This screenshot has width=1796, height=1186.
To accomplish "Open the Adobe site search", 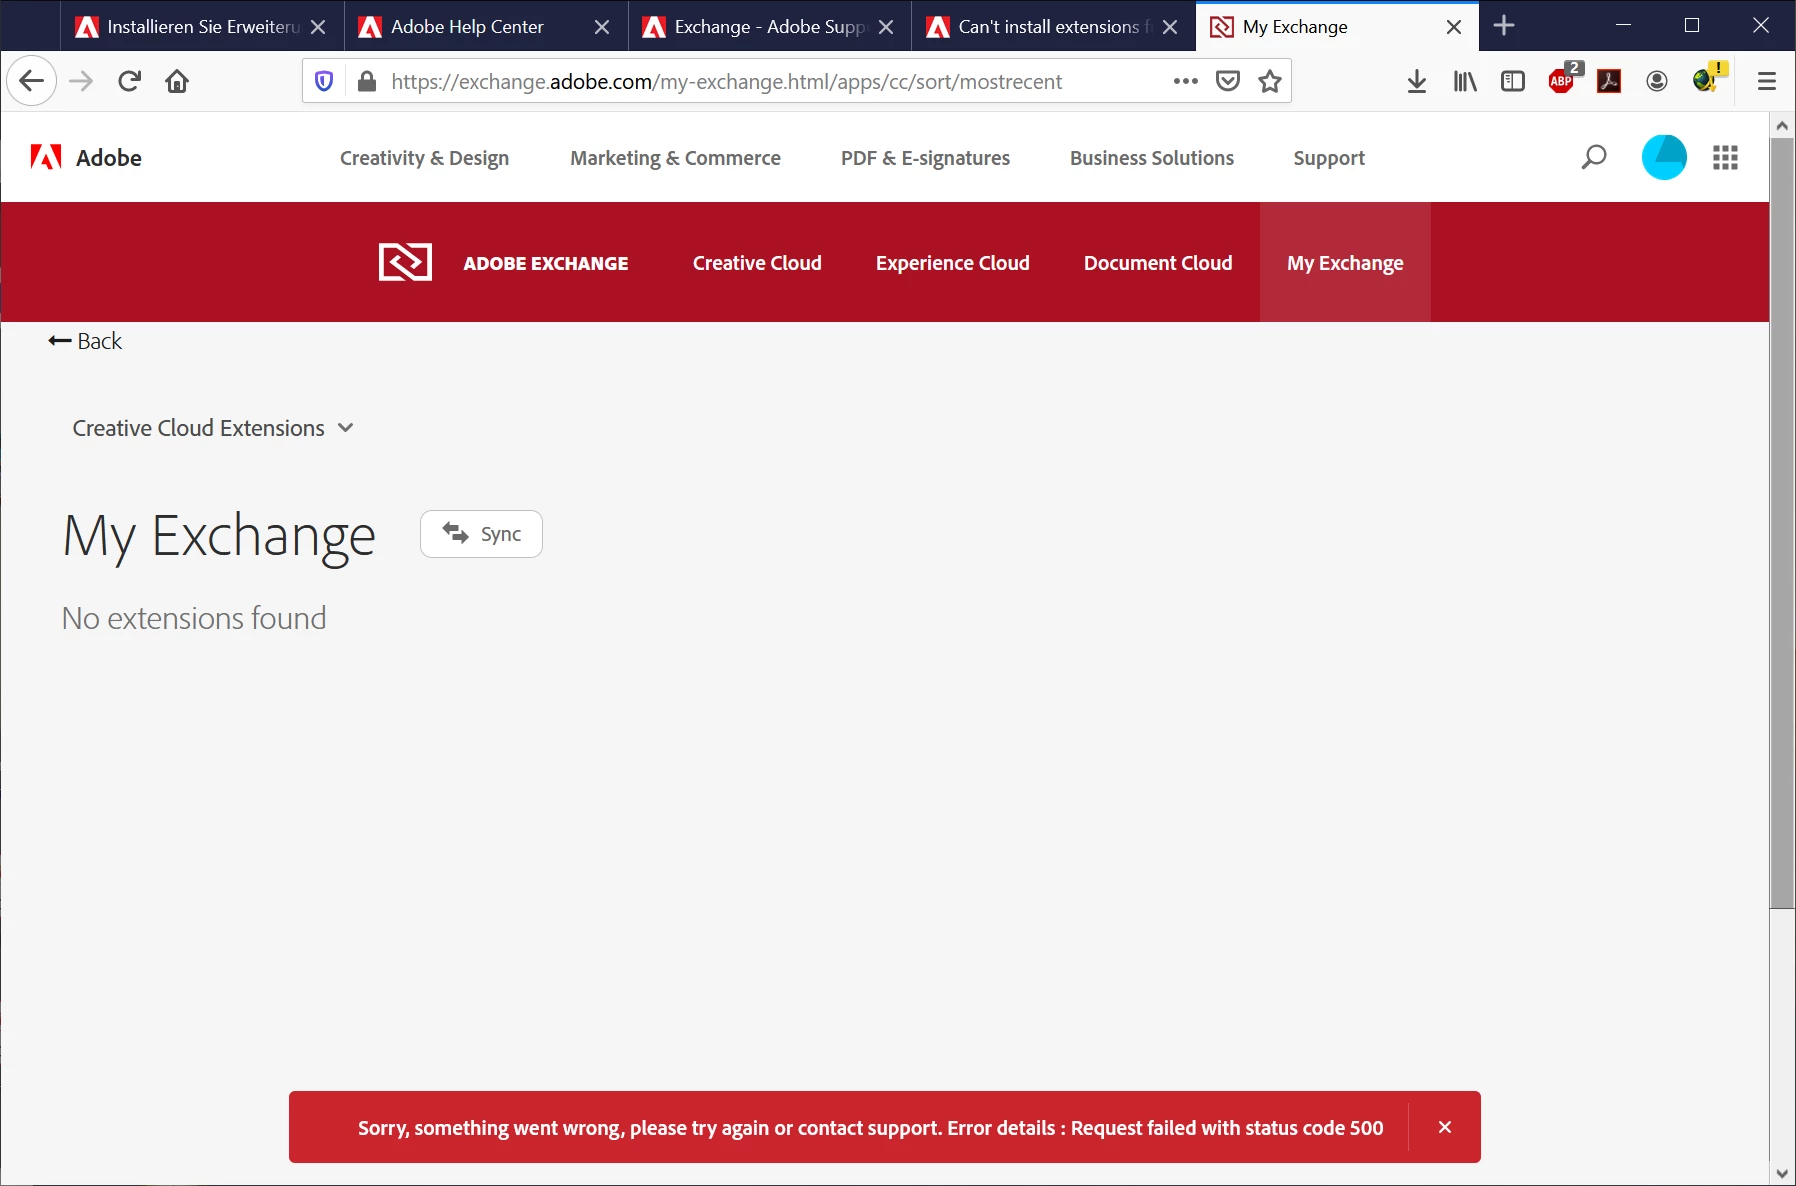I will coord(1594,157).
